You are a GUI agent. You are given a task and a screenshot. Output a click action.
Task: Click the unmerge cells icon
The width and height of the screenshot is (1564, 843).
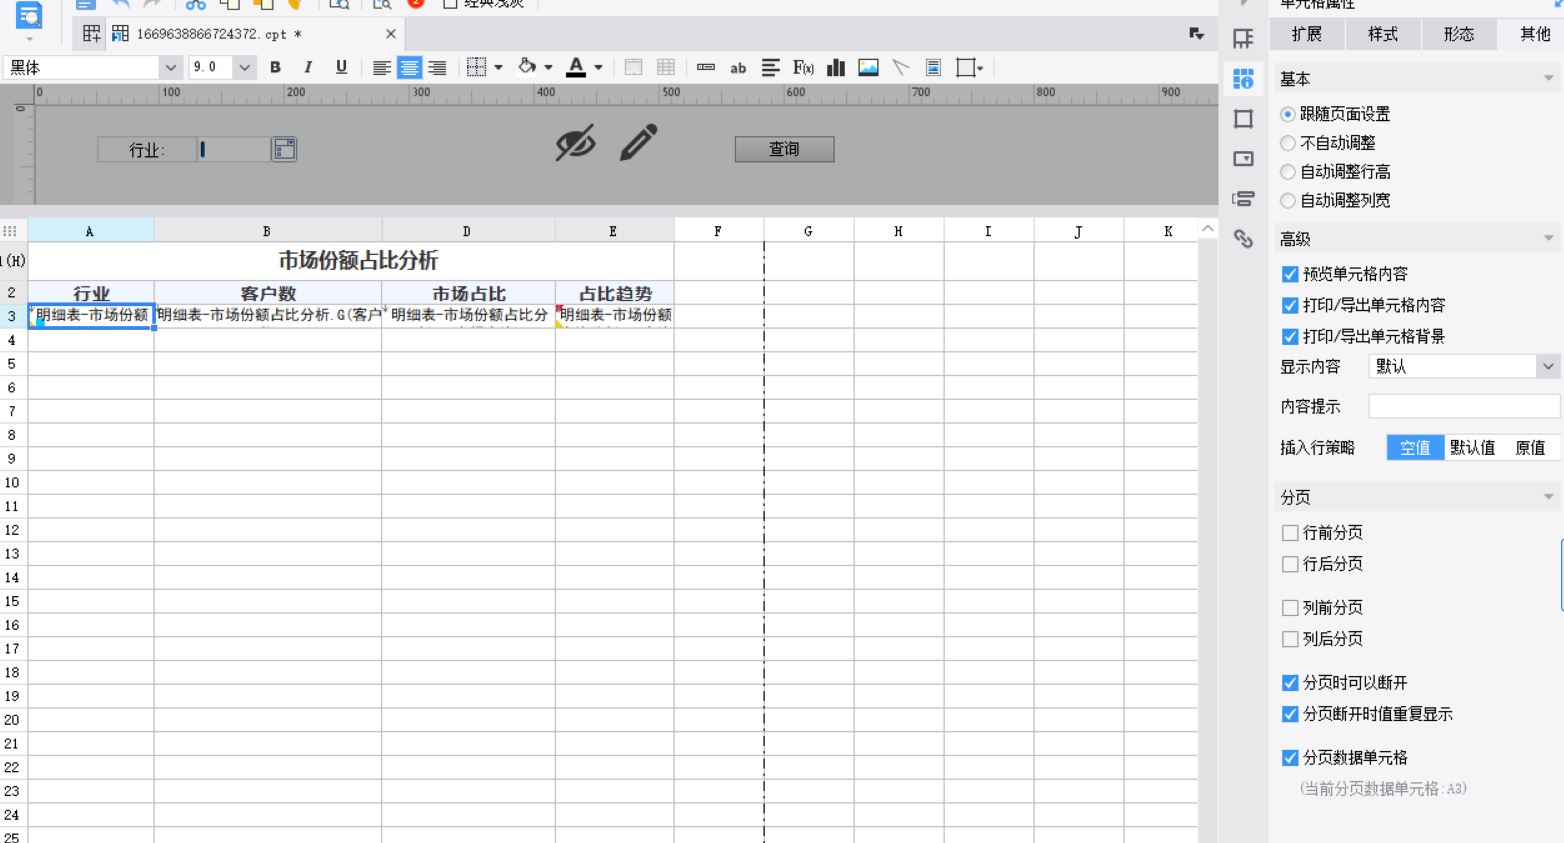pos(666,67)
